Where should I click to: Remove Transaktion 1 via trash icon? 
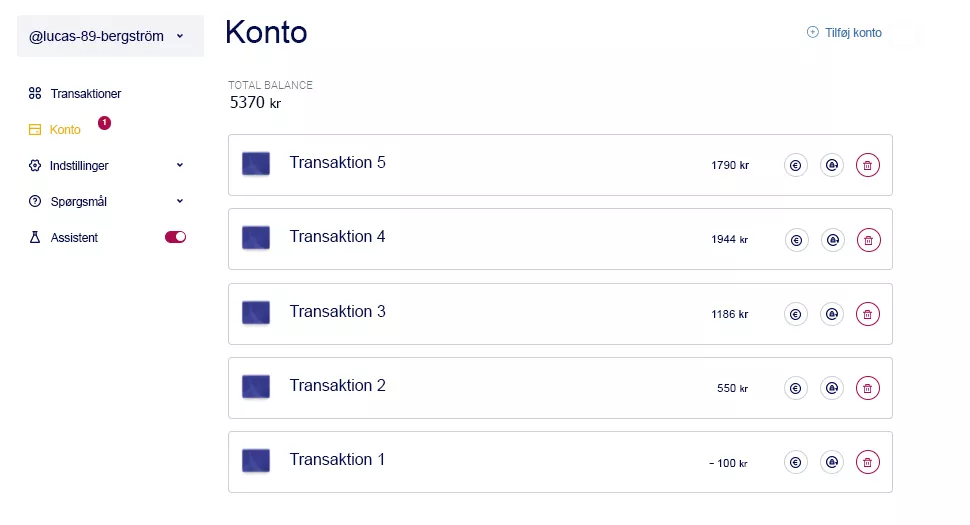point(867,463)
